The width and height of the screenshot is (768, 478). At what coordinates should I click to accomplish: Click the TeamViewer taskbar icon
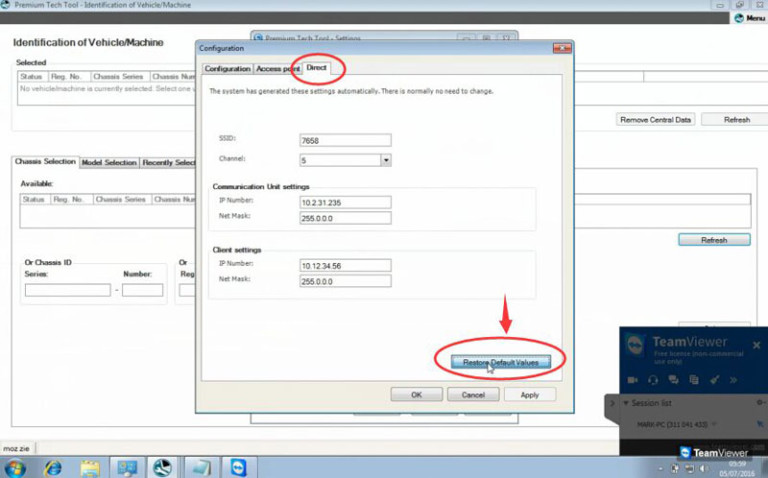[237, 467]
